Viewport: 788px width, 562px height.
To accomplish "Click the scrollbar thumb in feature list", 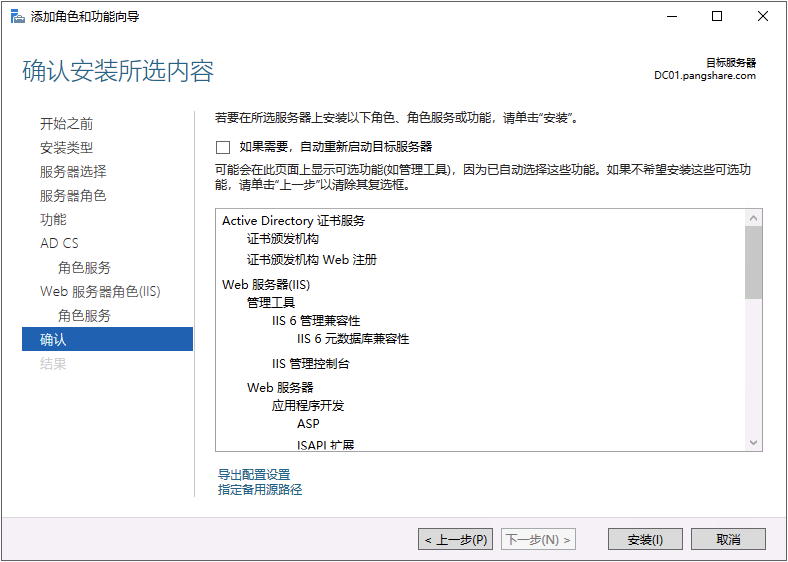I will (x=754, y=261).
